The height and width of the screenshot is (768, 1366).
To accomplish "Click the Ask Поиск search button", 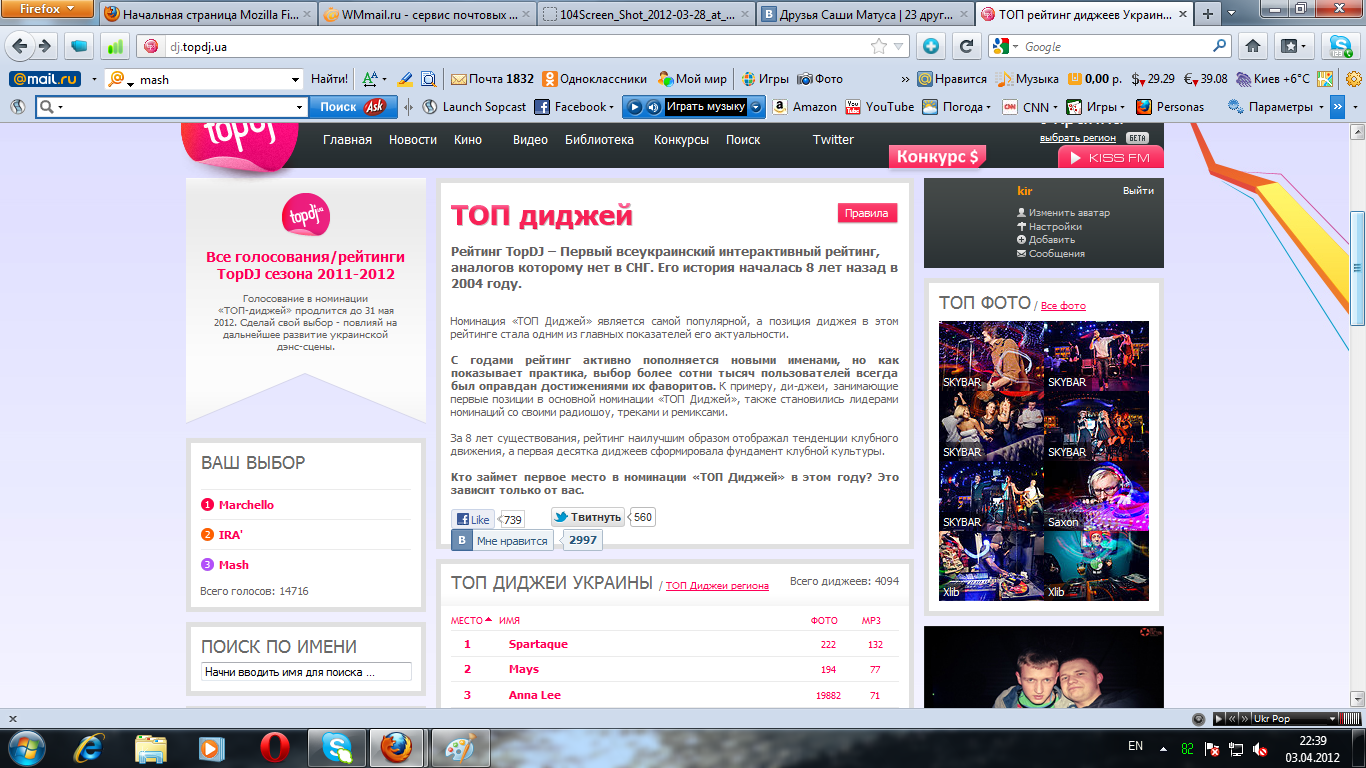I will 352,107.
